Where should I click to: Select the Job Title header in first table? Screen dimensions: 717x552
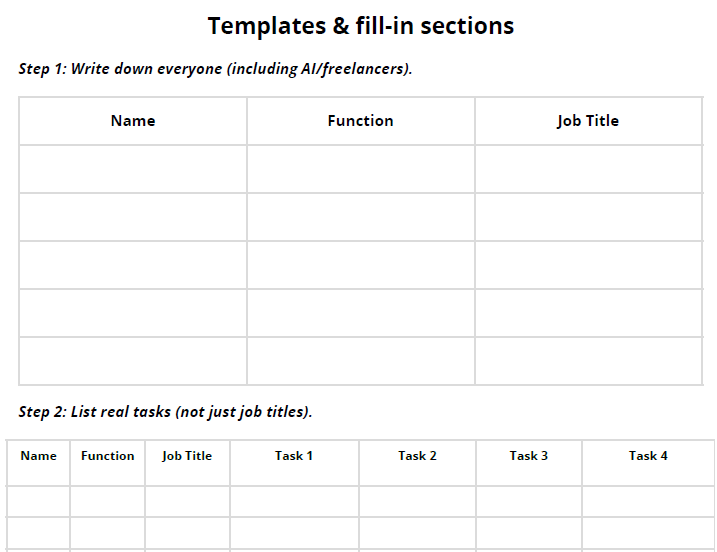pyautogui.click(x=588, y=121)
